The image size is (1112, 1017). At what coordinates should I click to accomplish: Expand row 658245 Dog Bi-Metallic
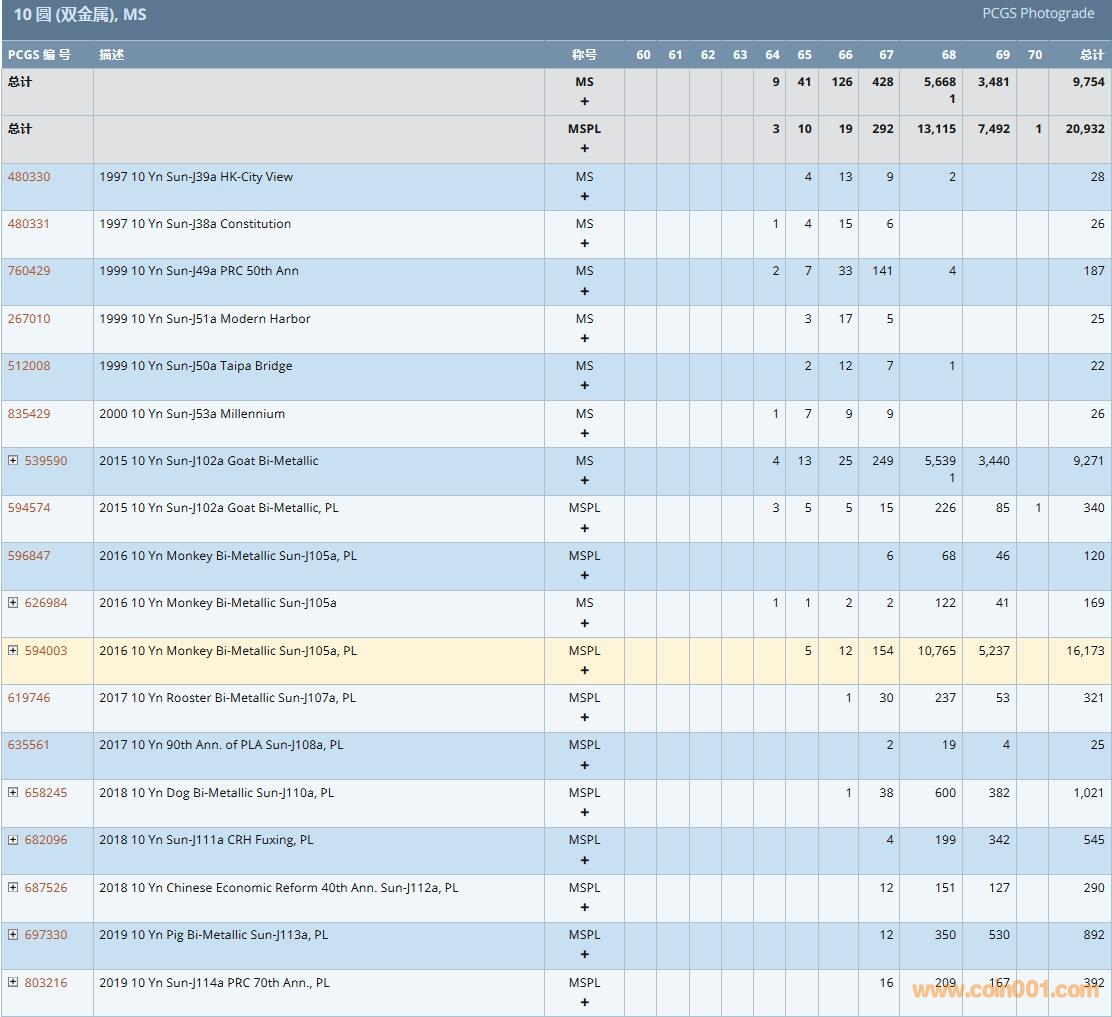pos(13,793)
